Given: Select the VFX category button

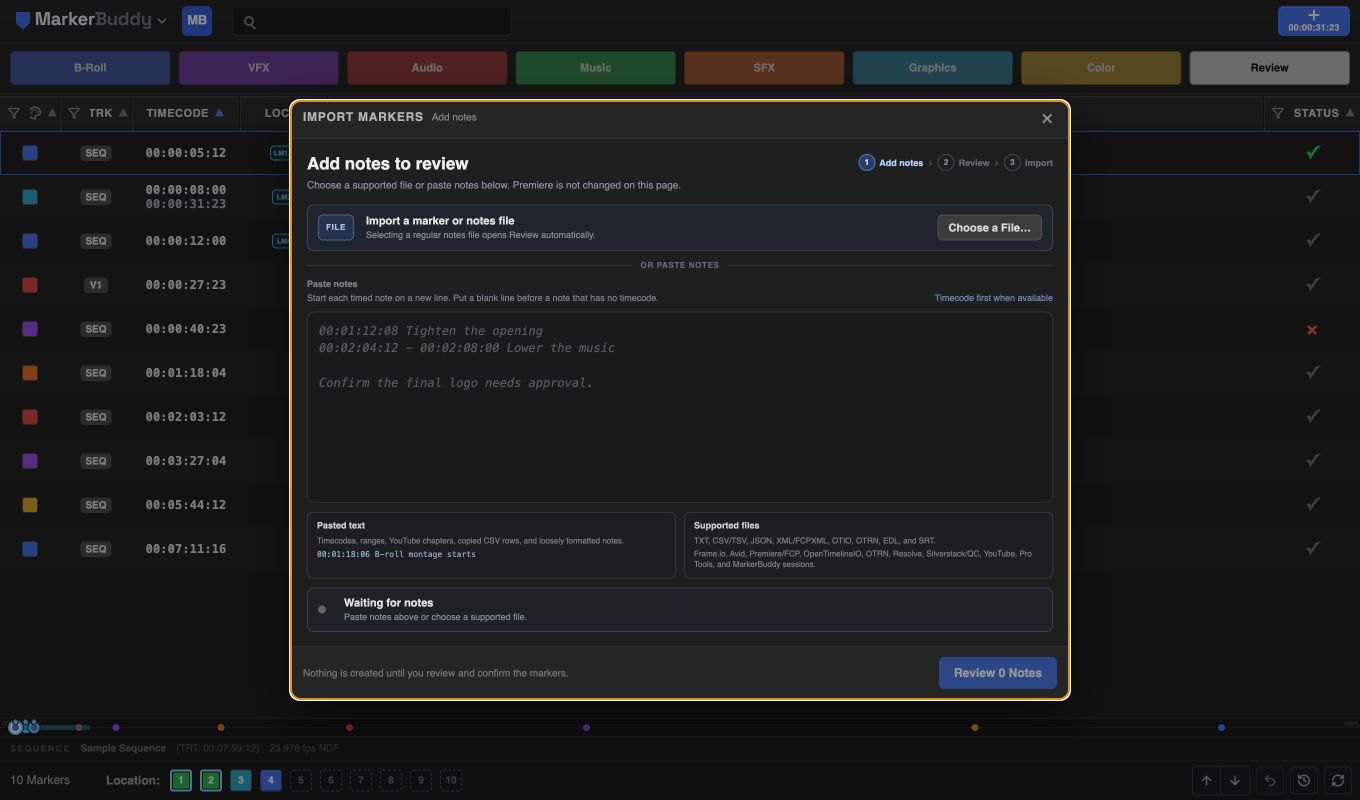Looking at the screenshot, I should [258, 68].
